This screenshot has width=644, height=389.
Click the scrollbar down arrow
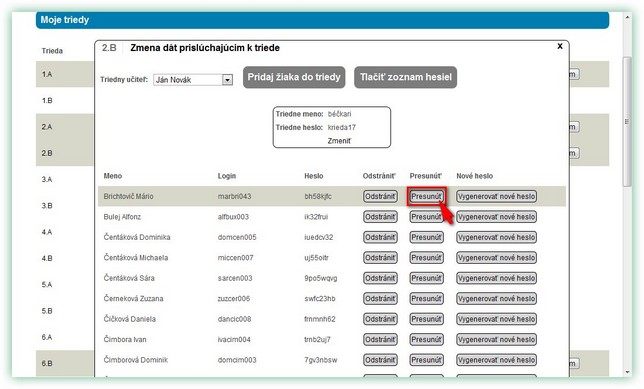pyautogui.click(x=627, y=372)
